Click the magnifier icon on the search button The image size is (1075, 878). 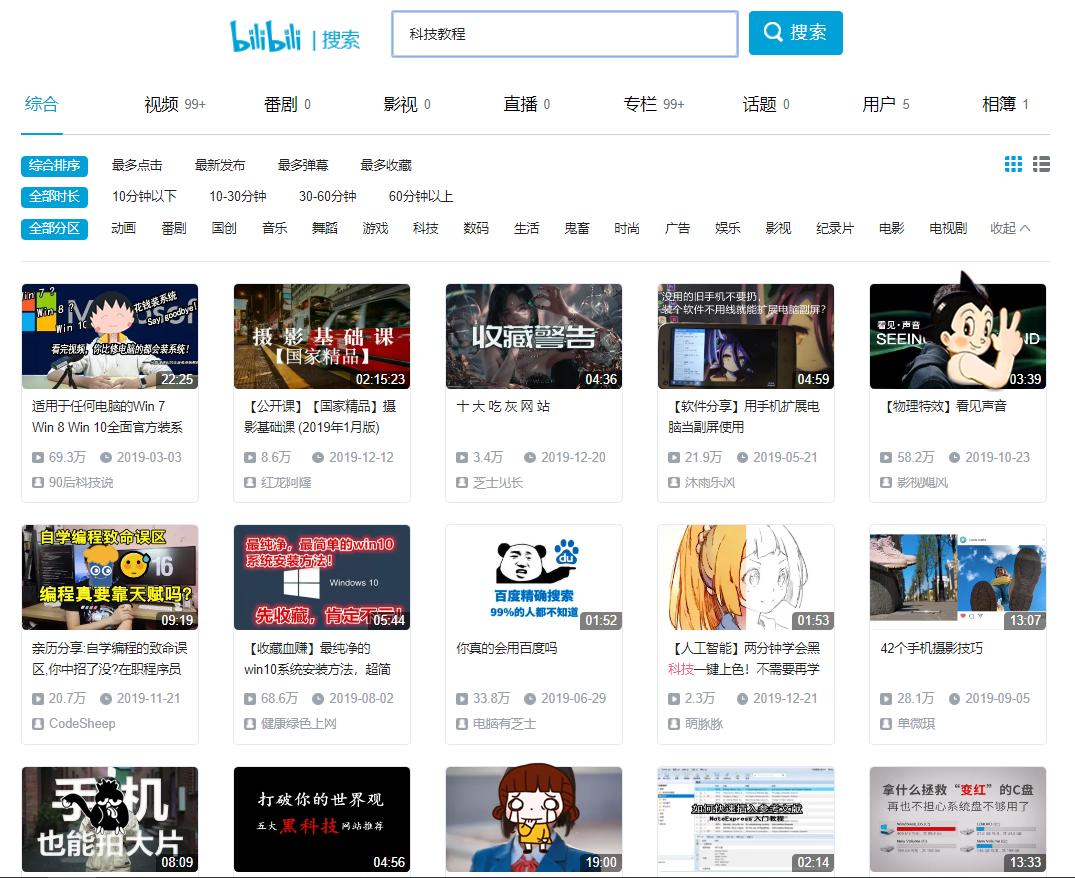pos(771,33)
